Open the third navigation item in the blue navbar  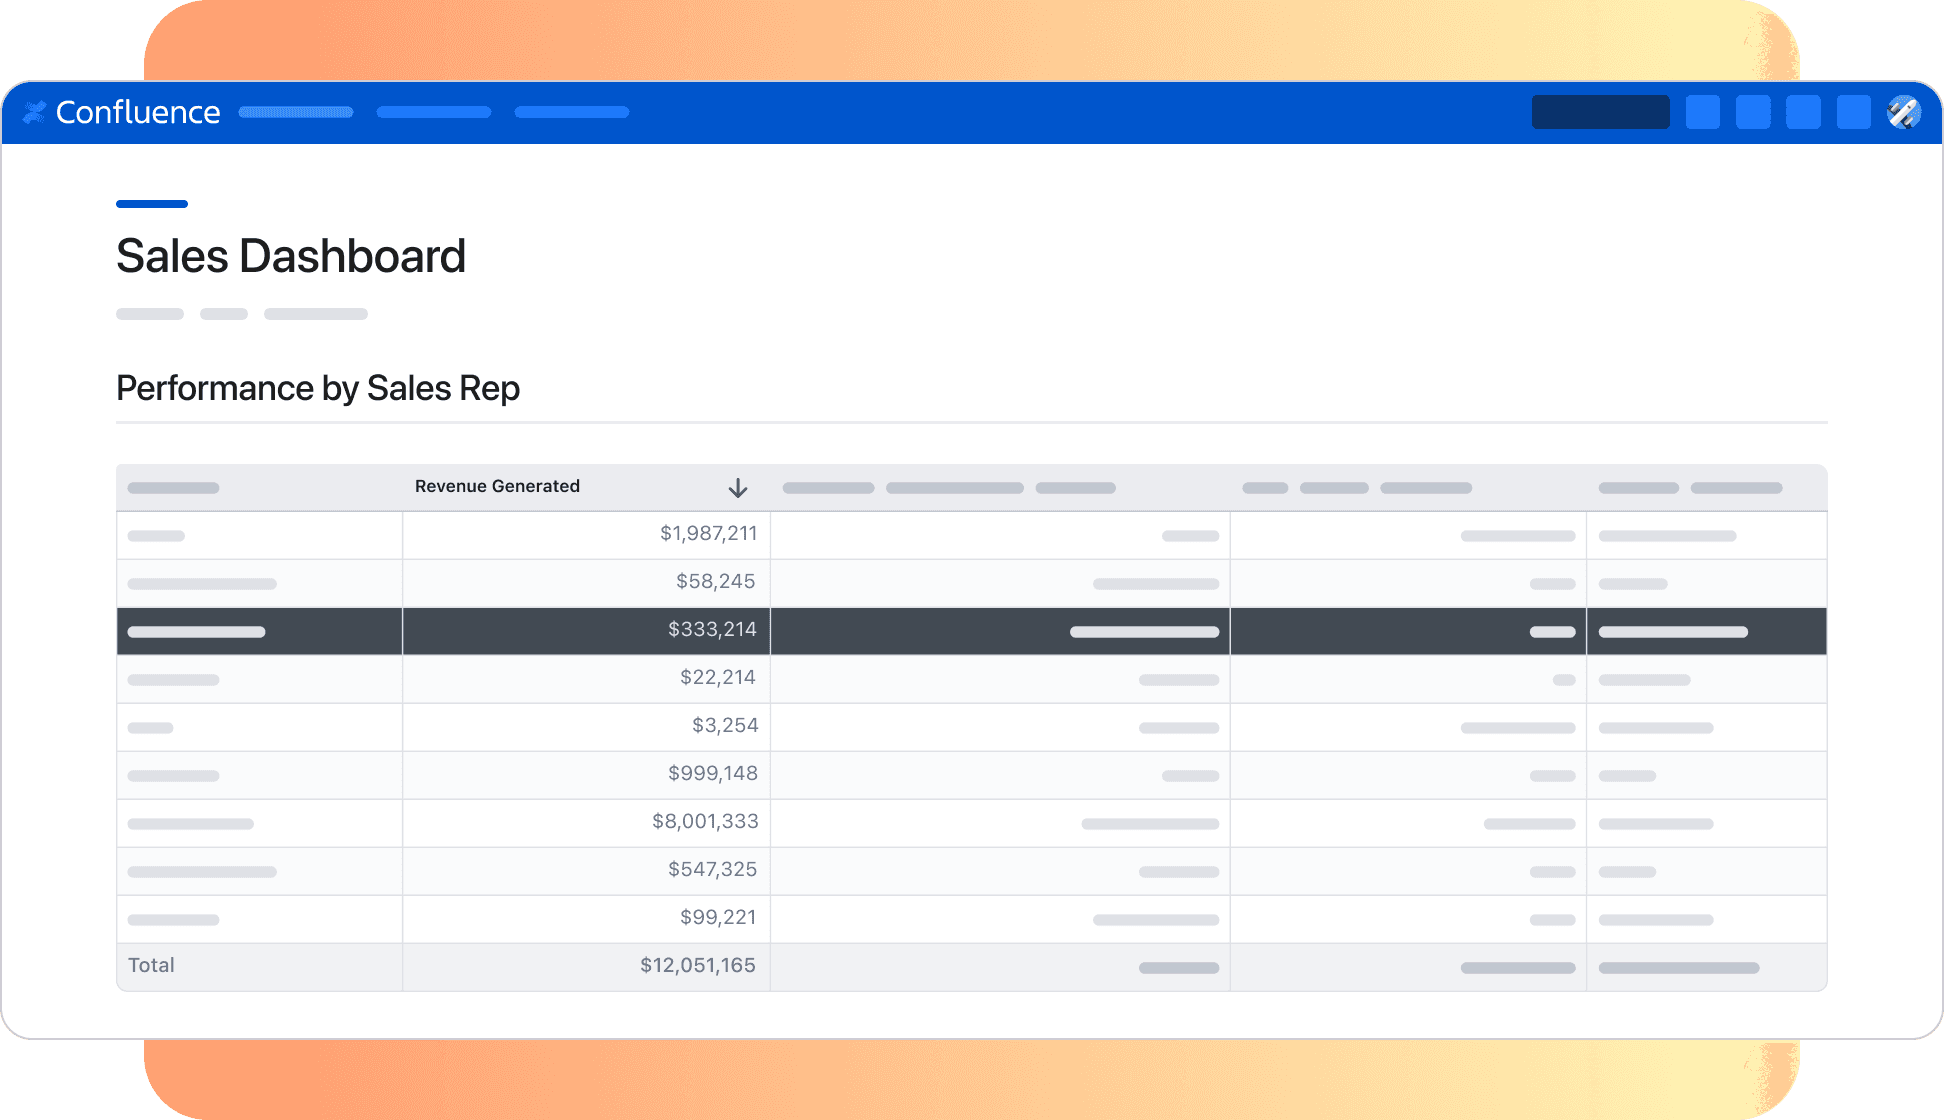point(571,112)
